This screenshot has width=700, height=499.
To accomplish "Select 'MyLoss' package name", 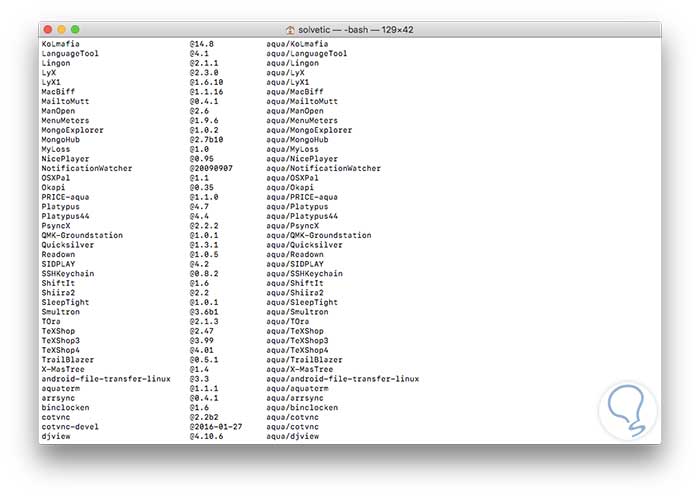I will click(56, 149).
